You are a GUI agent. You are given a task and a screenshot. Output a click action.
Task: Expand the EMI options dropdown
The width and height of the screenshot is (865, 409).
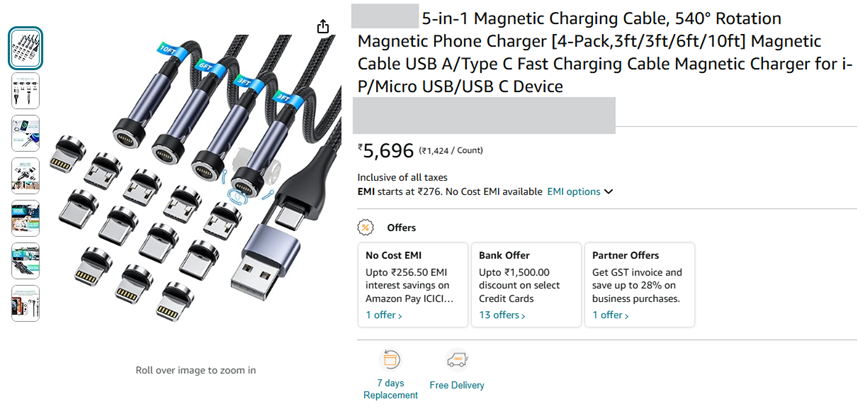click(x=580, y=191)
